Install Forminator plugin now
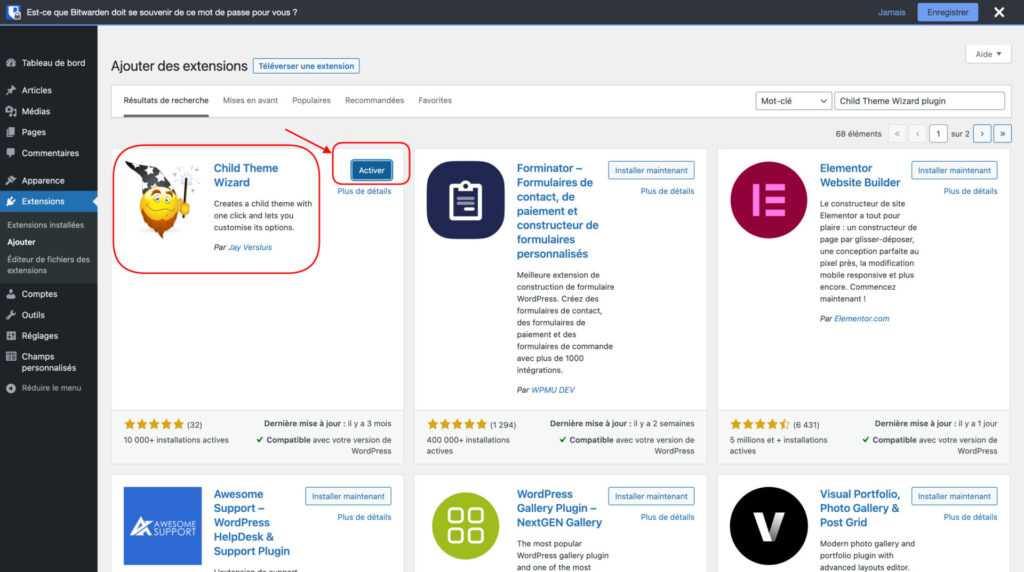This screenshot has height=572, width=1024. (x=651, y=170)
